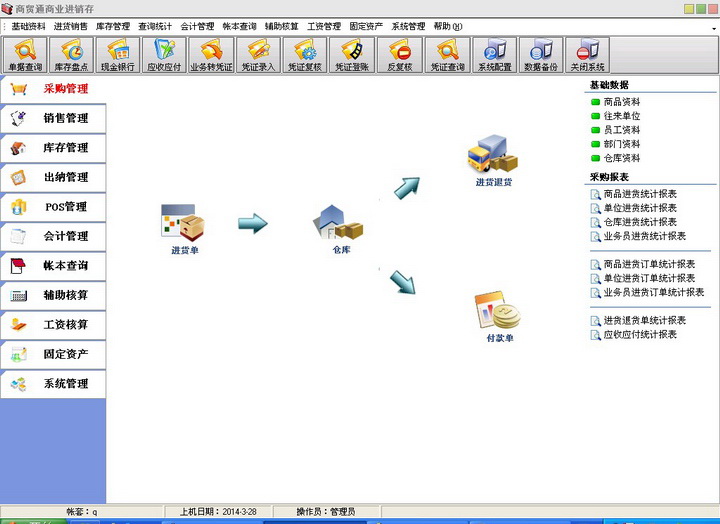Open the 库存盘点 toolbar icon
The width and height of the screenshot is (720, 524).
[71, 55]
